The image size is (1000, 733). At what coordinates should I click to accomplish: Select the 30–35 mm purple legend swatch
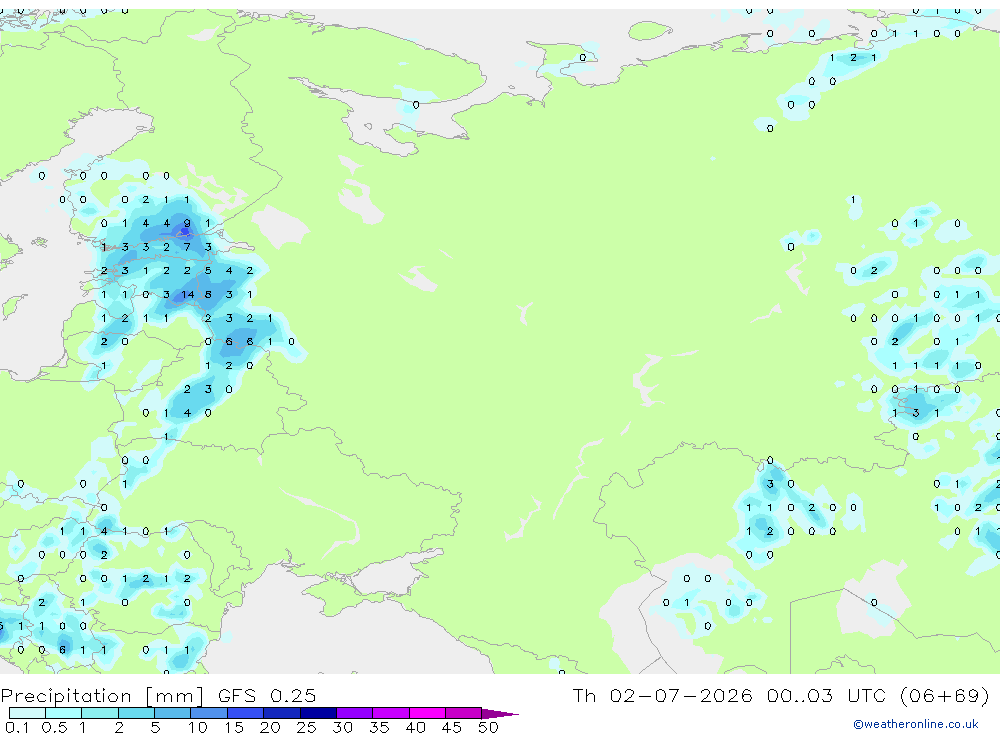click(x=355, y=713)
